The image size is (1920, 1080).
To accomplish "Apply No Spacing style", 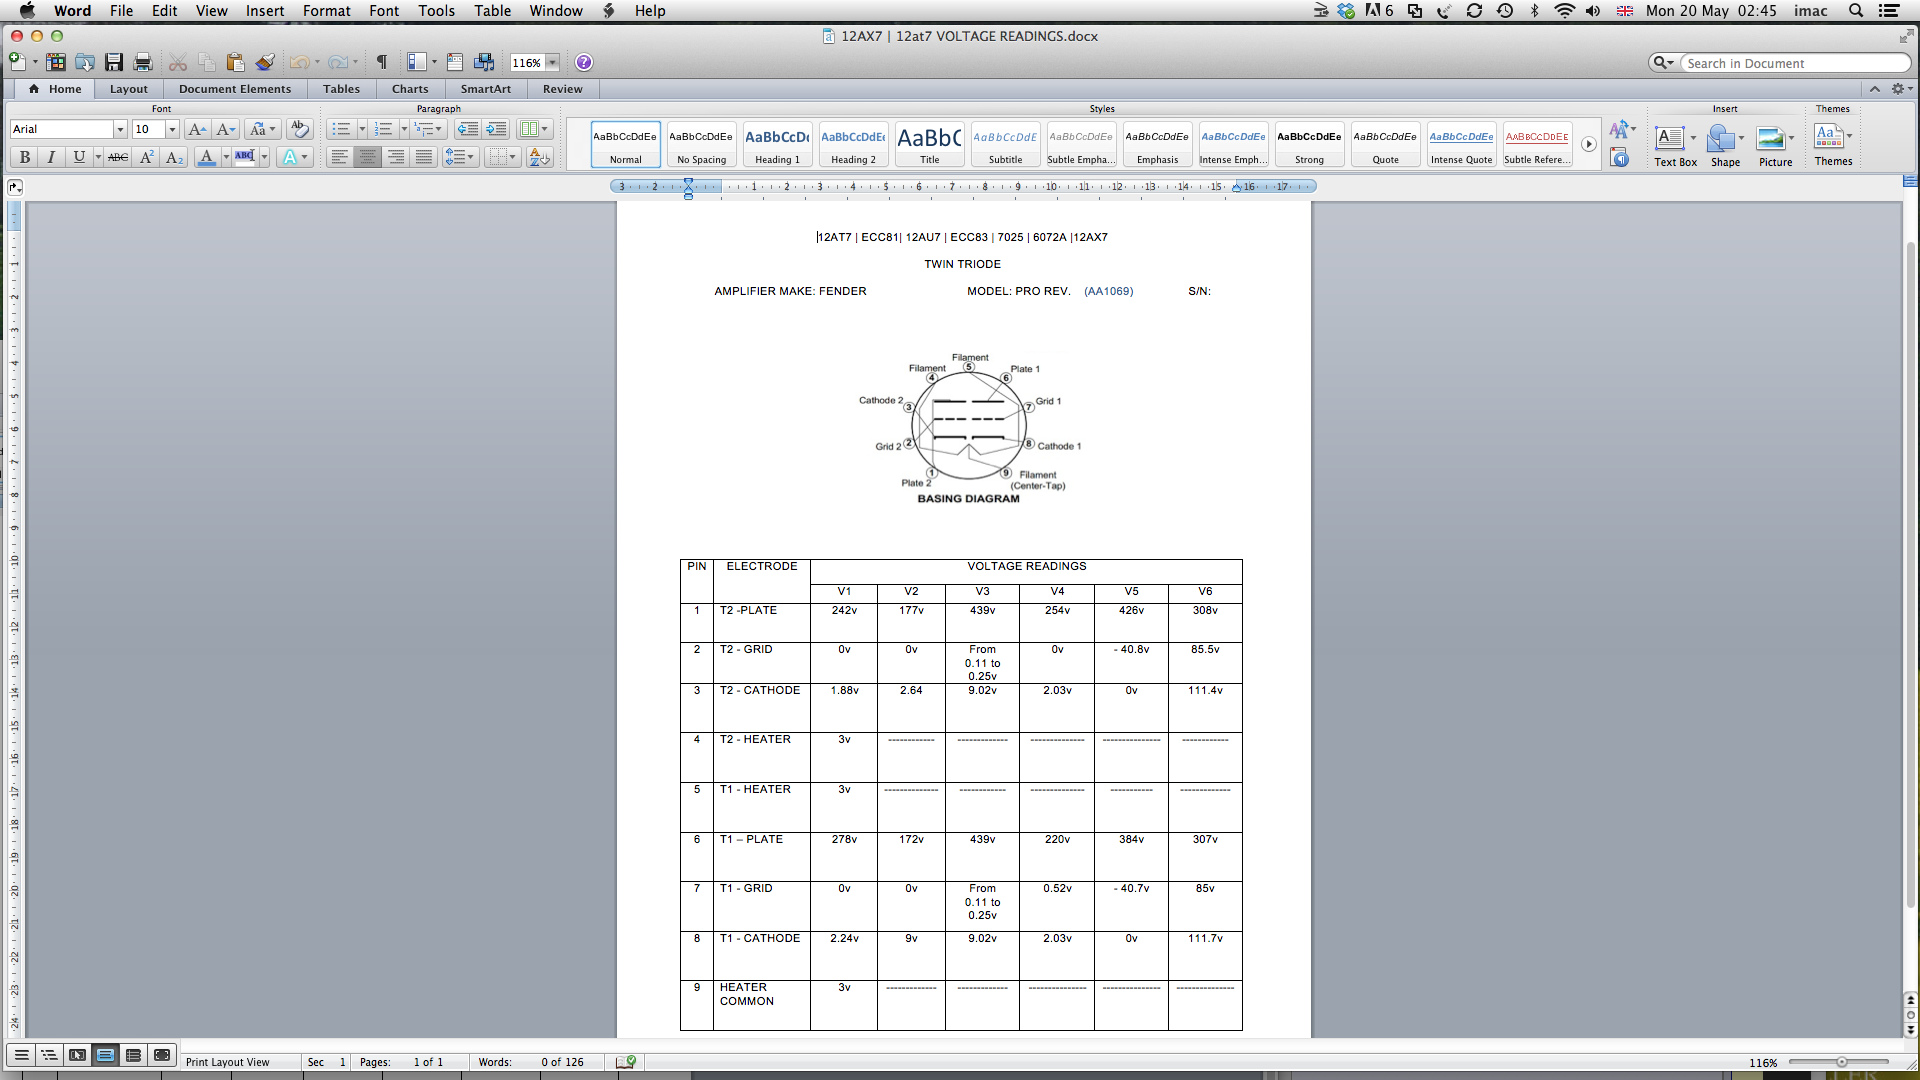I will click(701, 144).
